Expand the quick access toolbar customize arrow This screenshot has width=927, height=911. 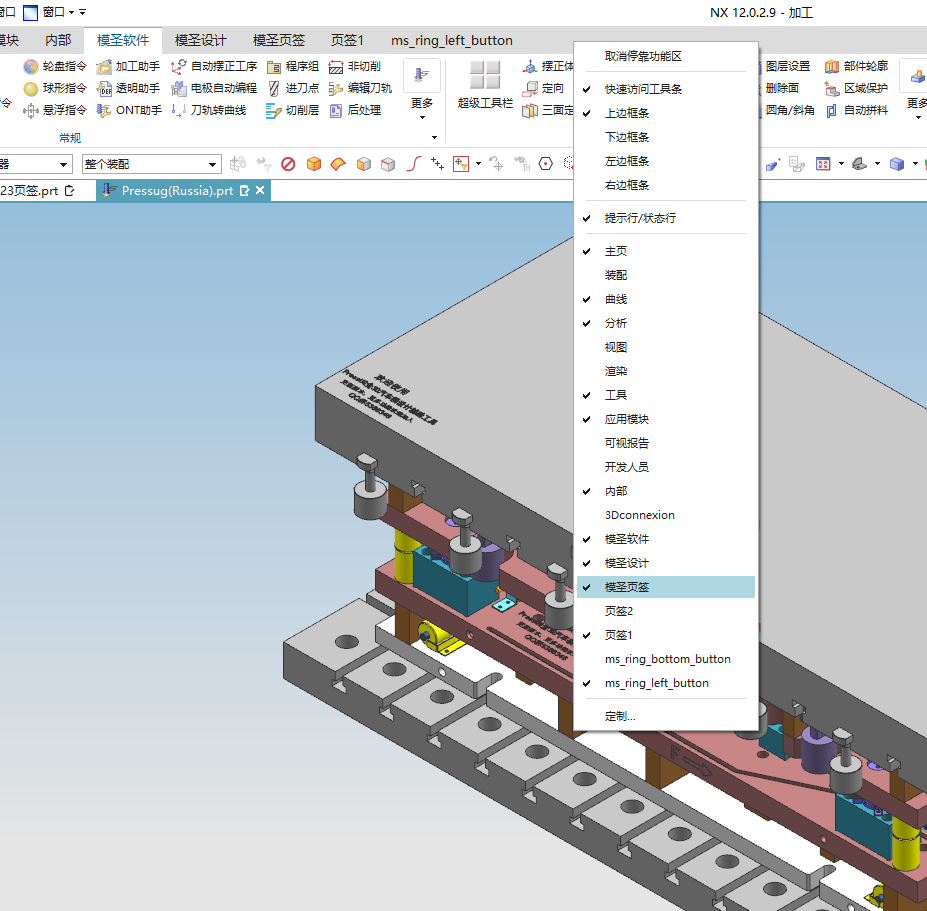coord(83,12)
